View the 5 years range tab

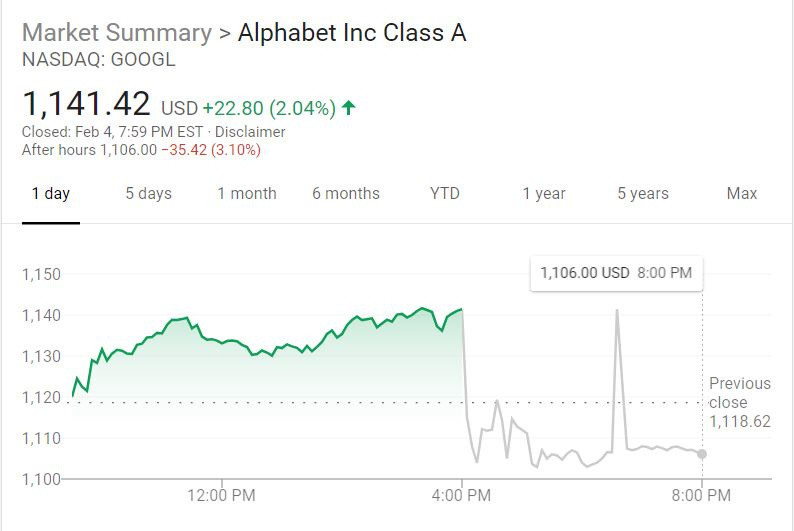(643, 194)
